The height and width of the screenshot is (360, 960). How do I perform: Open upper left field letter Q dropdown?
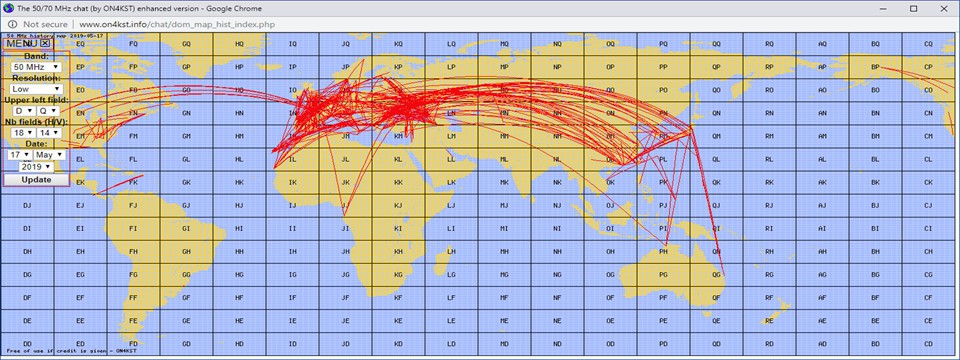[x=48, y=111]
